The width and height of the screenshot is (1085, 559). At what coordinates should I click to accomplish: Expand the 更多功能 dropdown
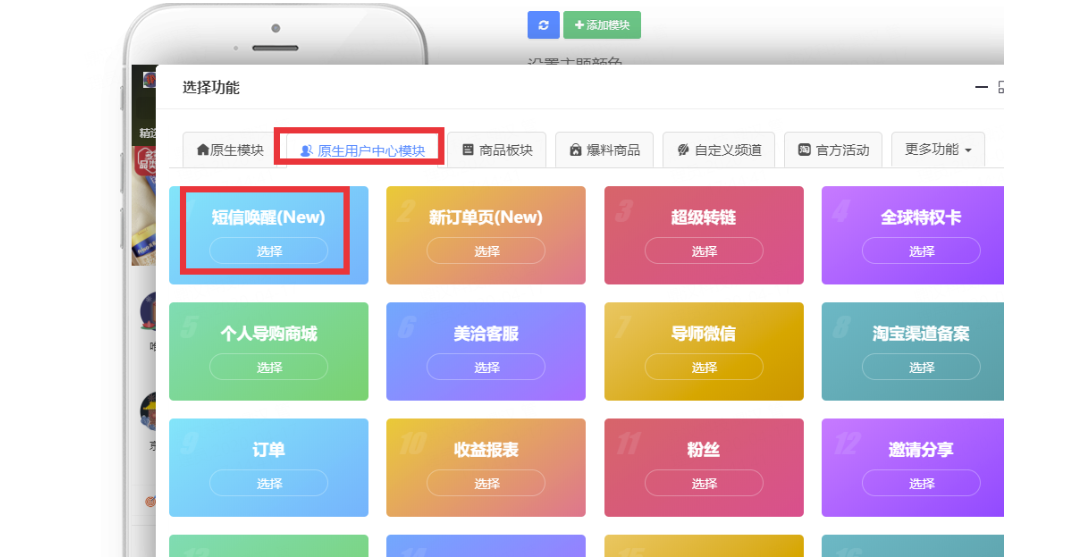coord(938,149)
